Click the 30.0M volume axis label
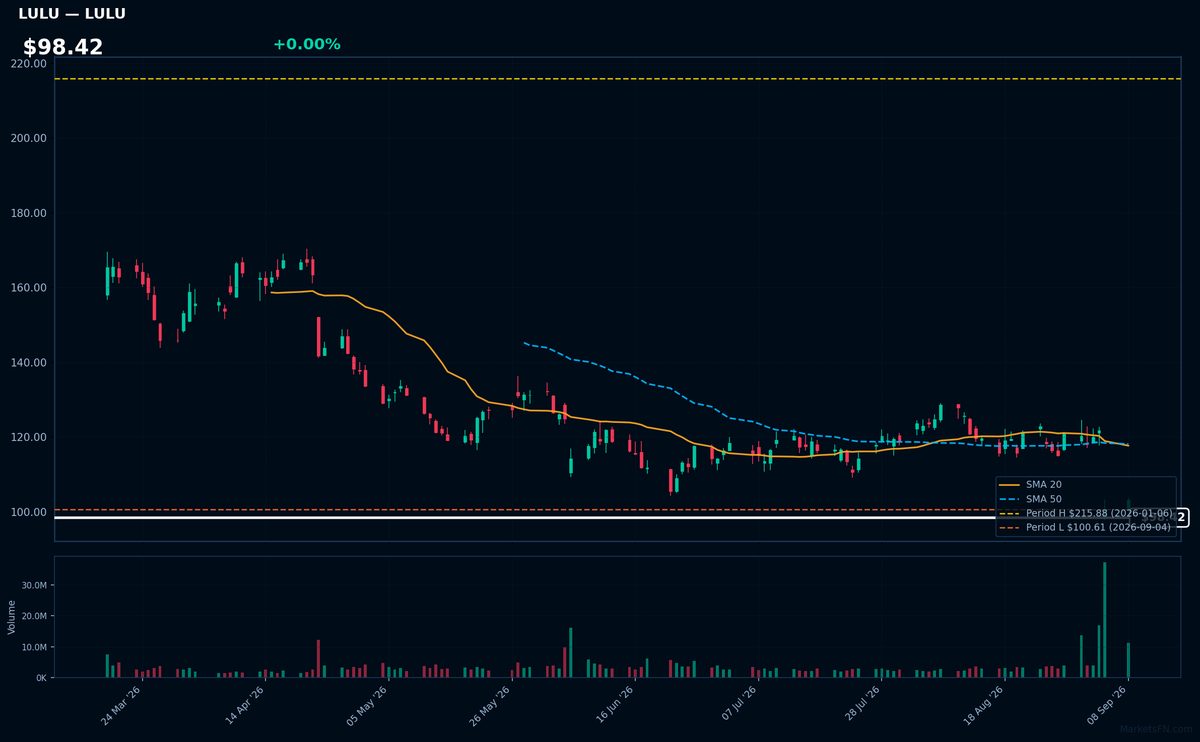 pyautogui.click(x=34, y=585)
